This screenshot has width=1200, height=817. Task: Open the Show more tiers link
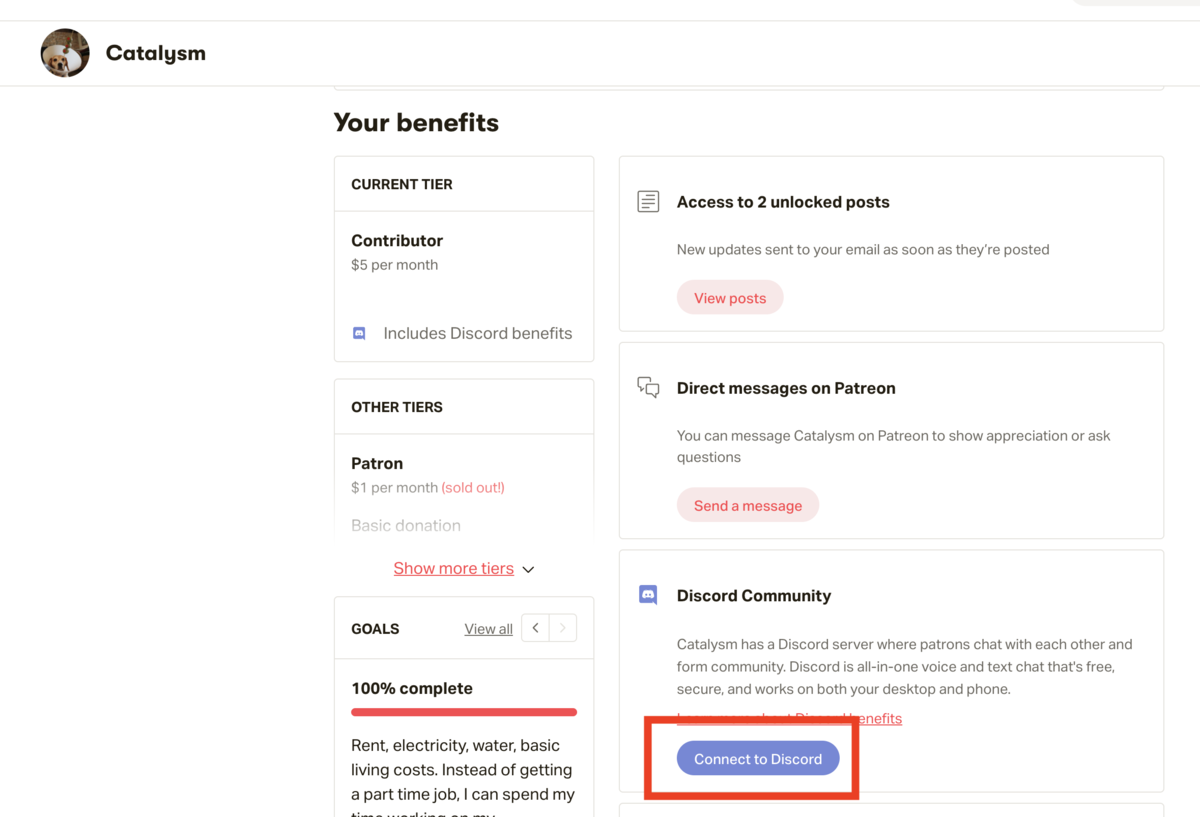pyautogui.click(x=453, y=568)
